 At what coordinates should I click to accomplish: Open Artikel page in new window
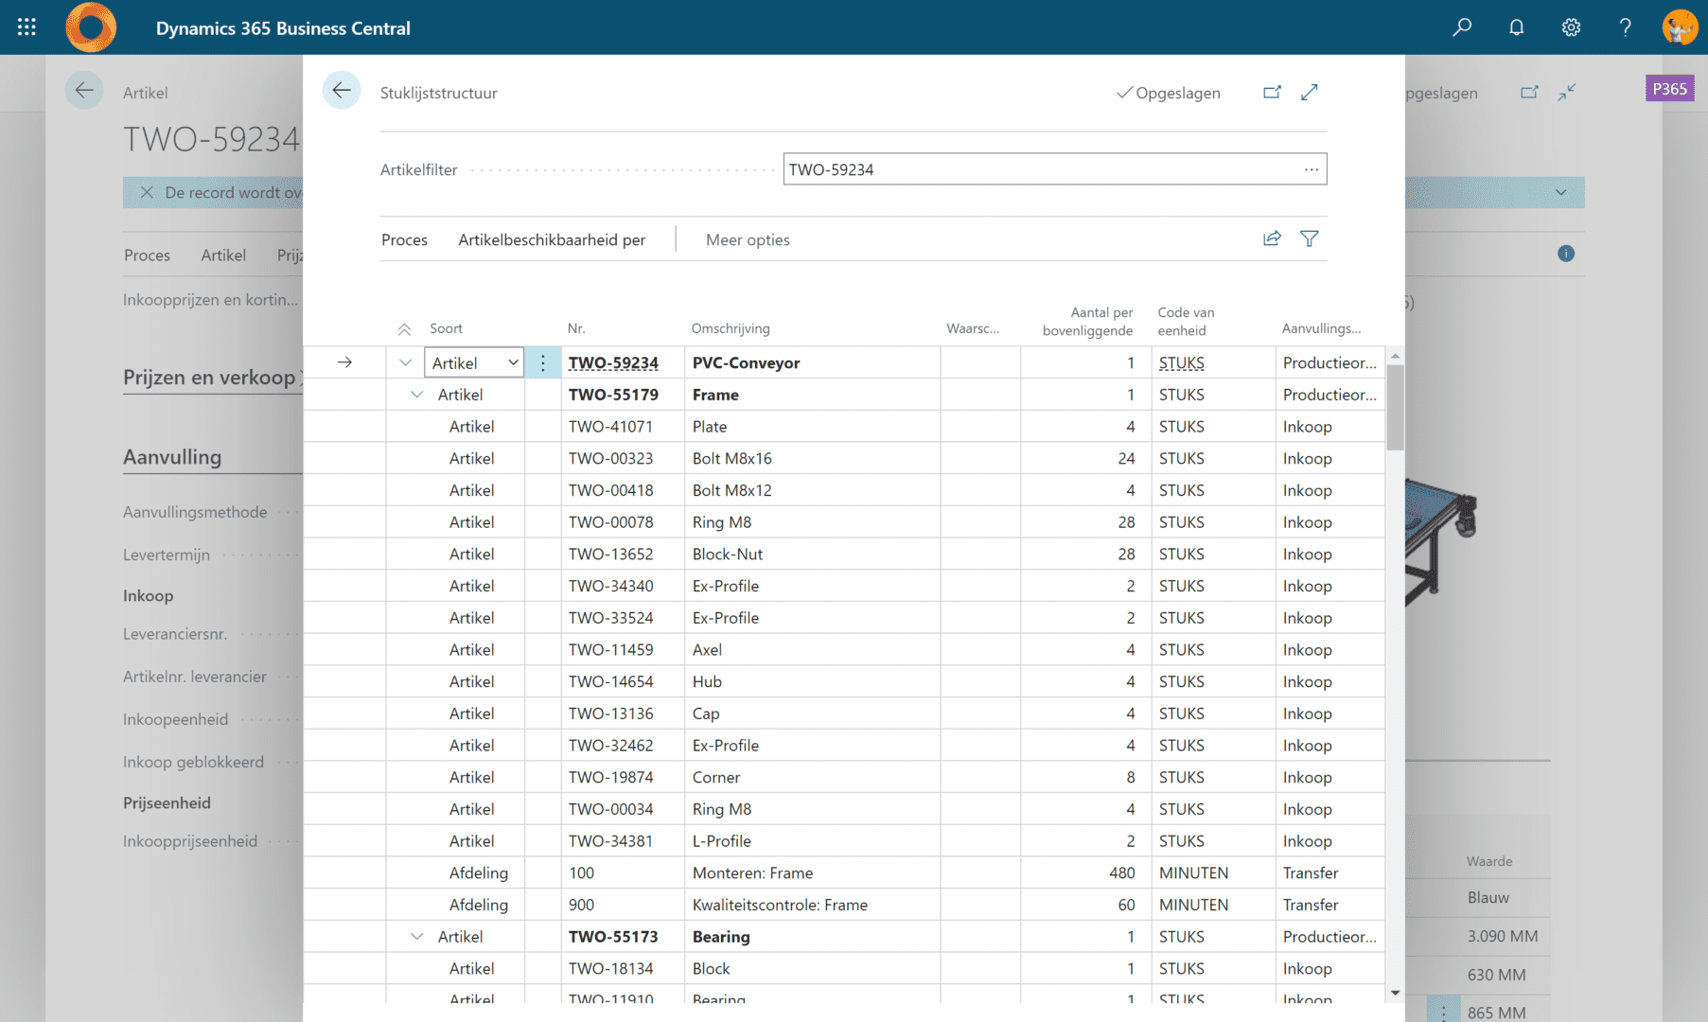(1529, 92)
